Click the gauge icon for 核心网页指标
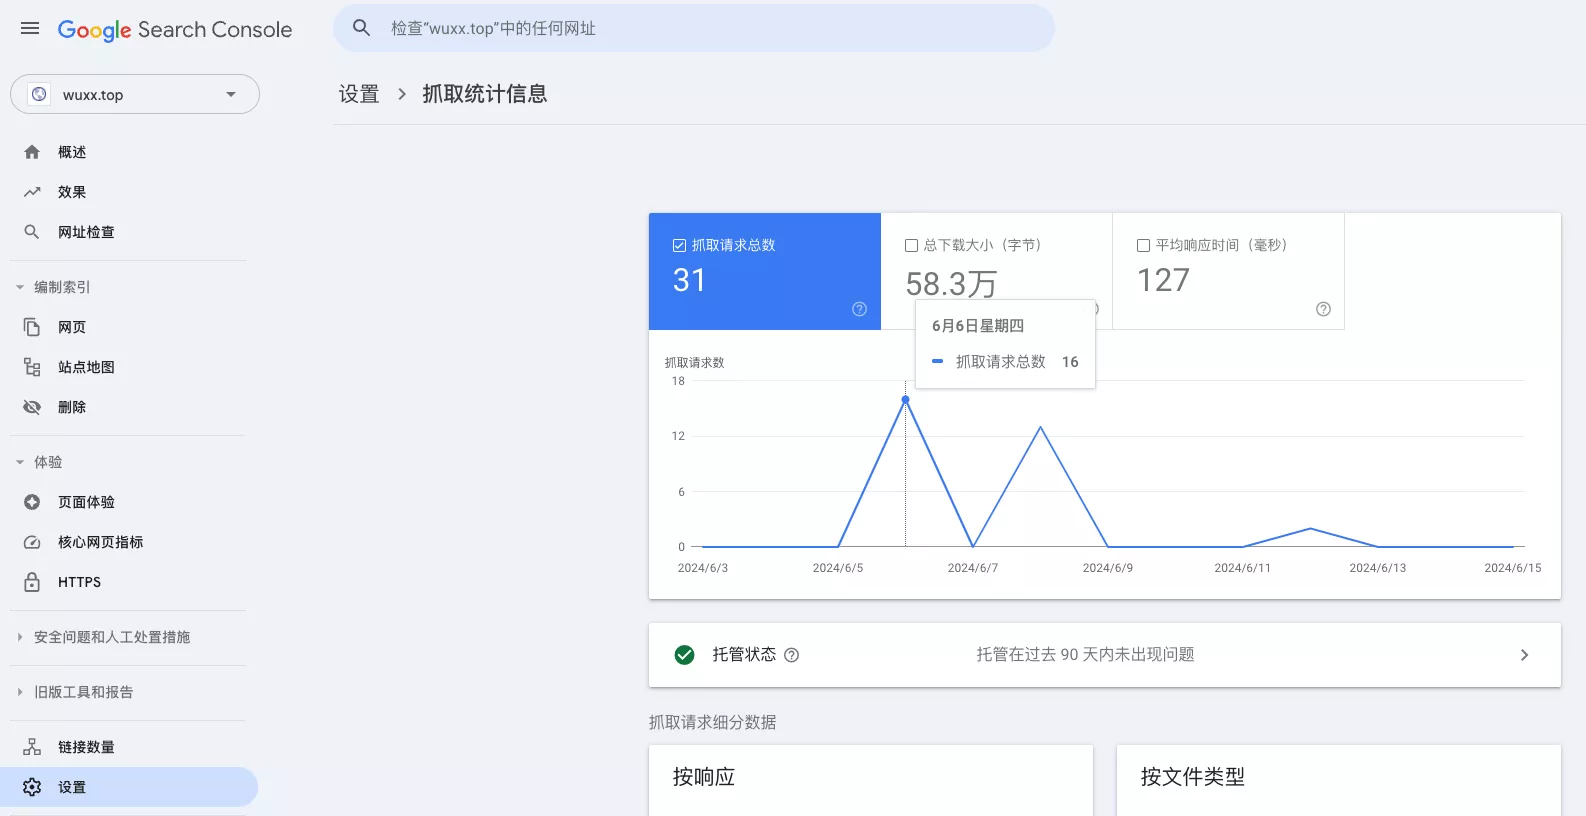Screen dimensions: 1586x816 tap(32, 542)
